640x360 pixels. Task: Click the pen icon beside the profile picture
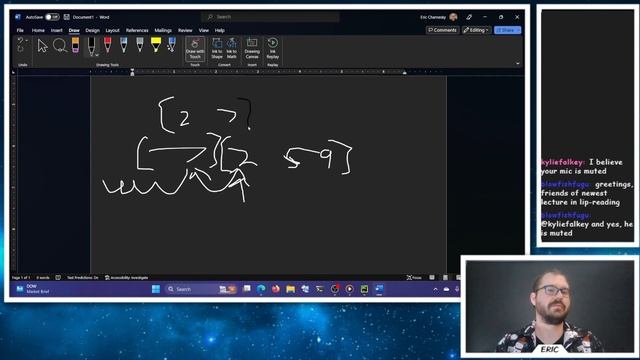(469, 17)
